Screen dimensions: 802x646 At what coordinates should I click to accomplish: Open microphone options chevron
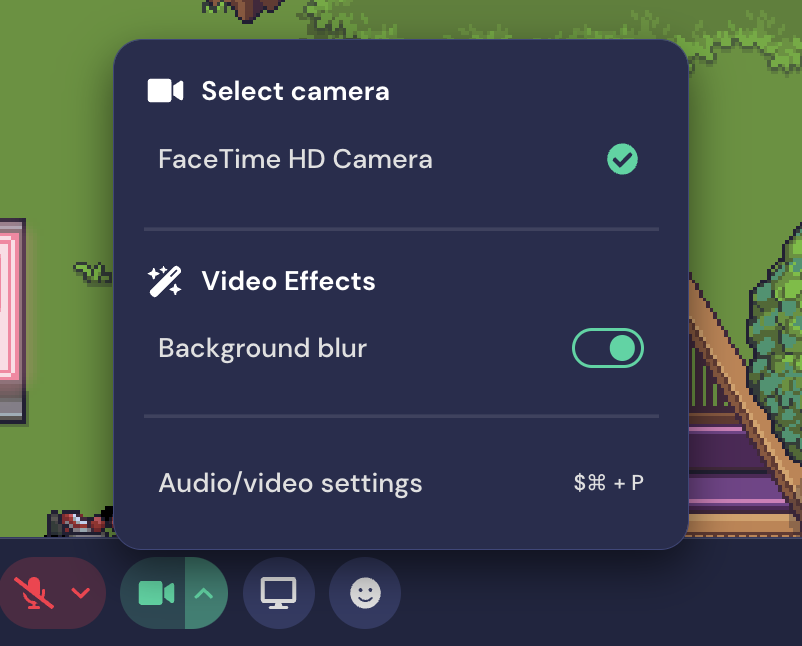coord(80,593)
